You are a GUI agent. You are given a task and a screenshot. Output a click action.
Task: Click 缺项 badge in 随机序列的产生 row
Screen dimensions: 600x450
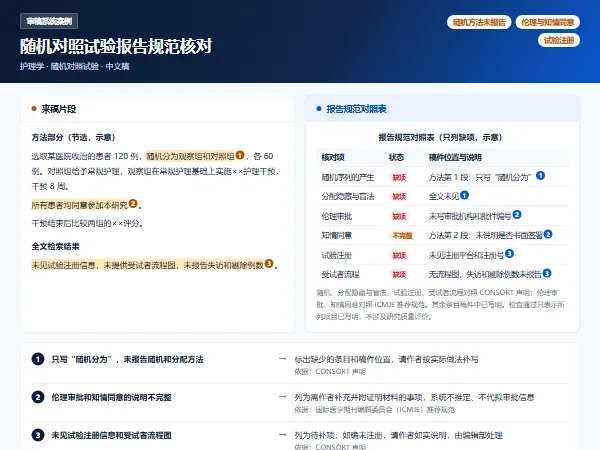(399, 178)
